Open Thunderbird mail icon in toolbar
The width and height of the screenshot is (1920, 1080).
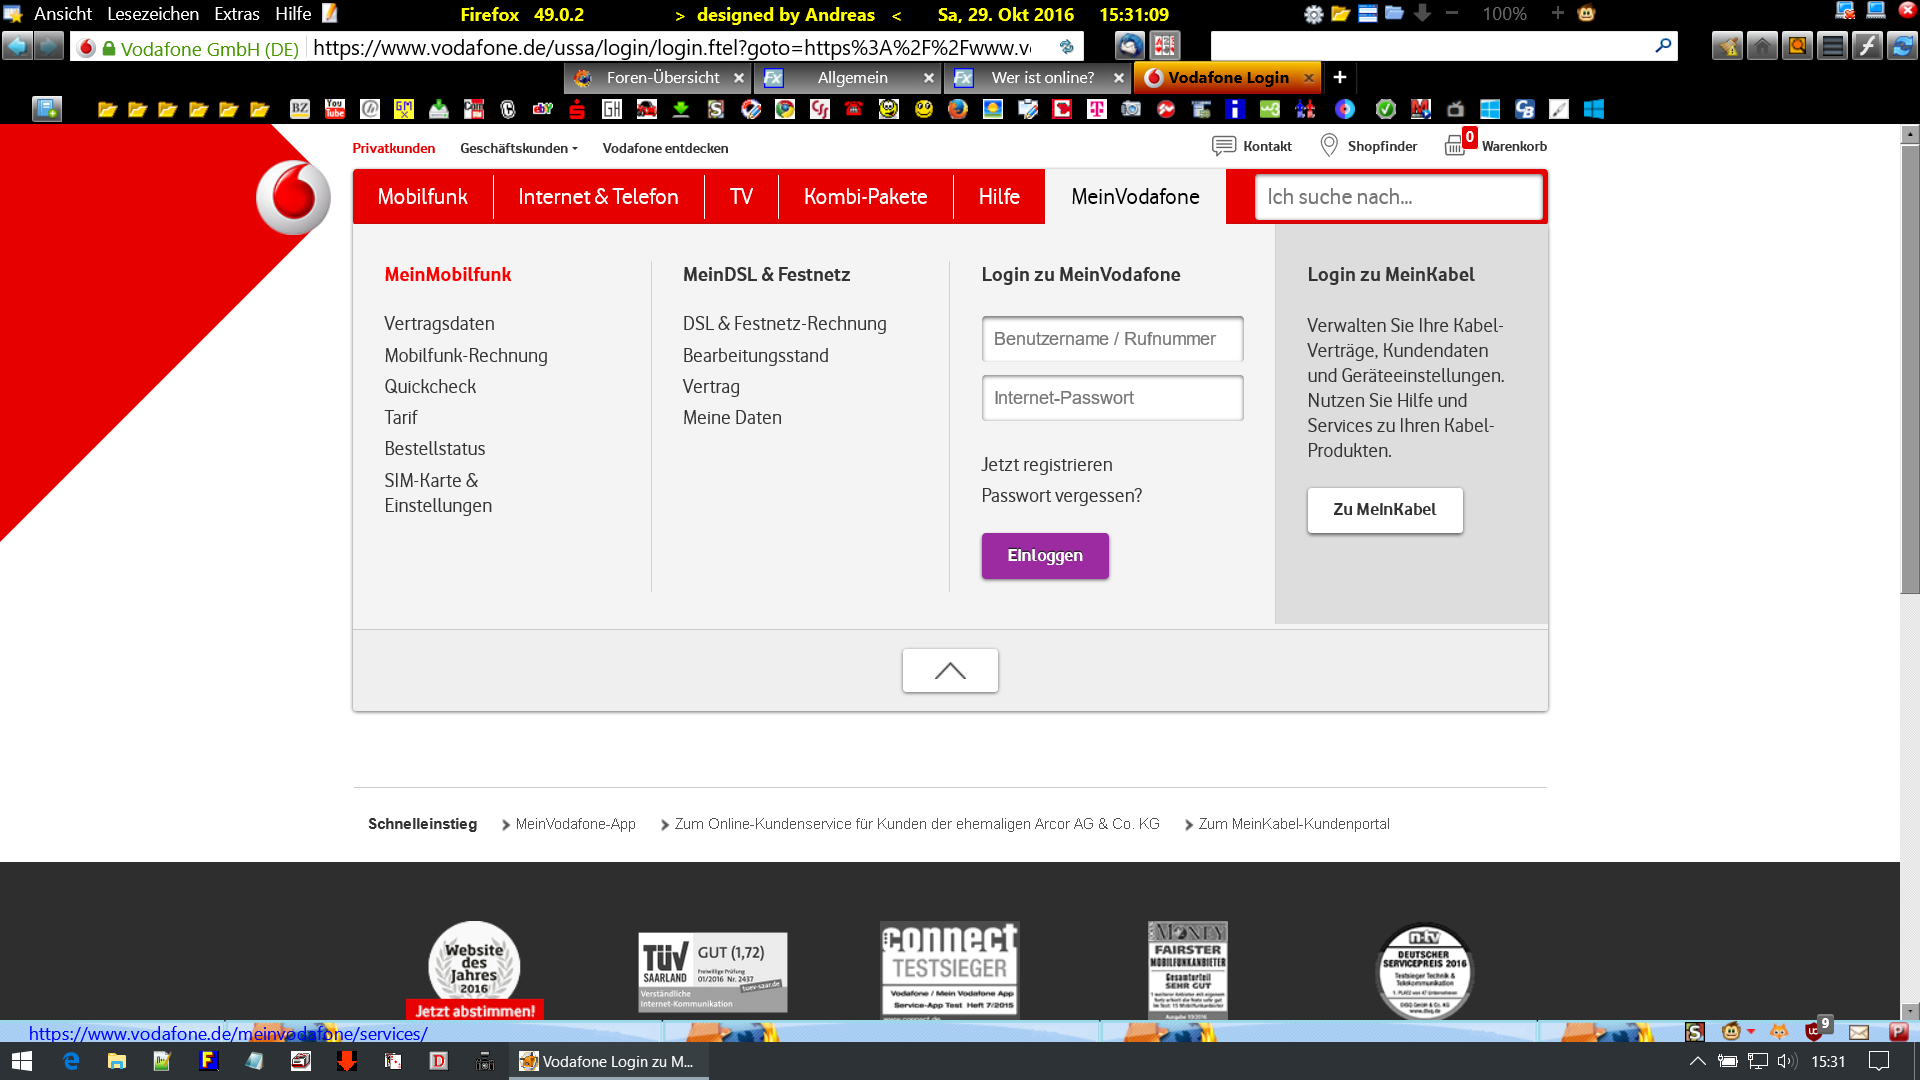pyautogui.click(x=1129, y=46)
